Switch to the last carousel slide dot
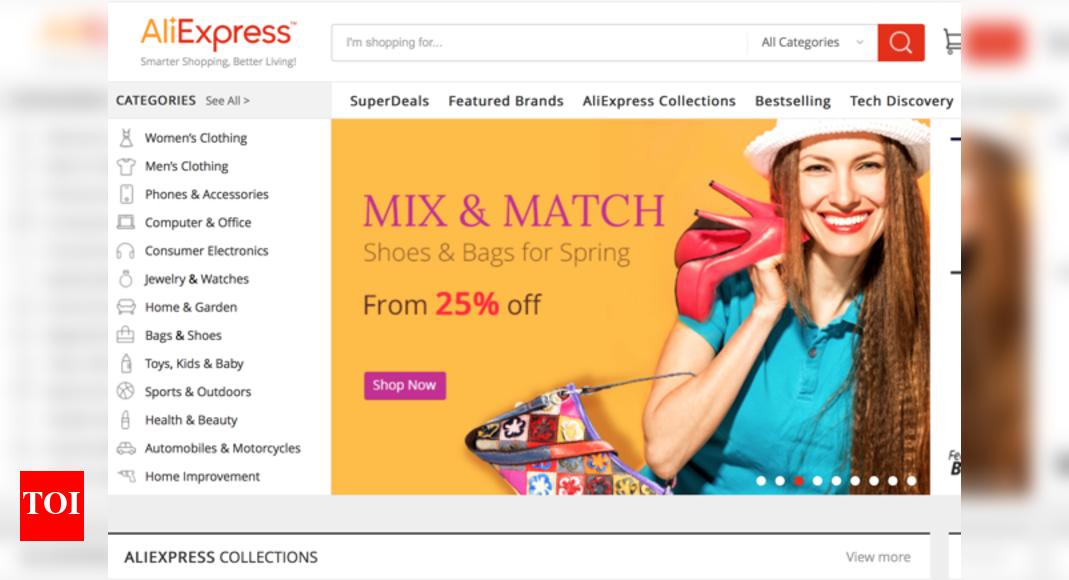The width and height of the screenshot is (1069, 580). [x=912, y=480]
